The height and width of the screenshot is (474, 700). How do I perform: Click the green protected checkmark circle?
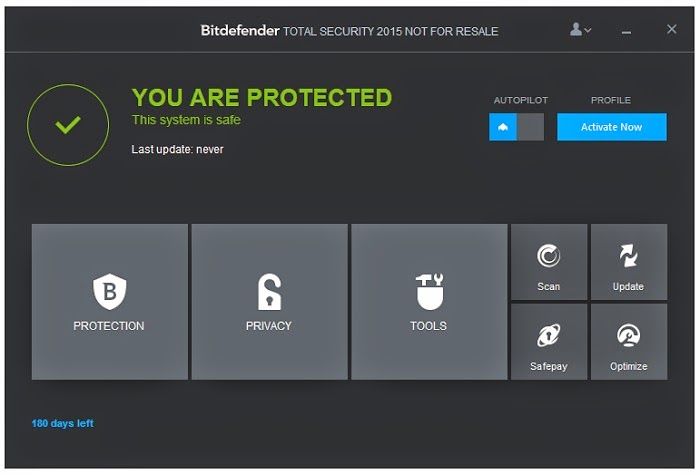click(x=68, y=125)
